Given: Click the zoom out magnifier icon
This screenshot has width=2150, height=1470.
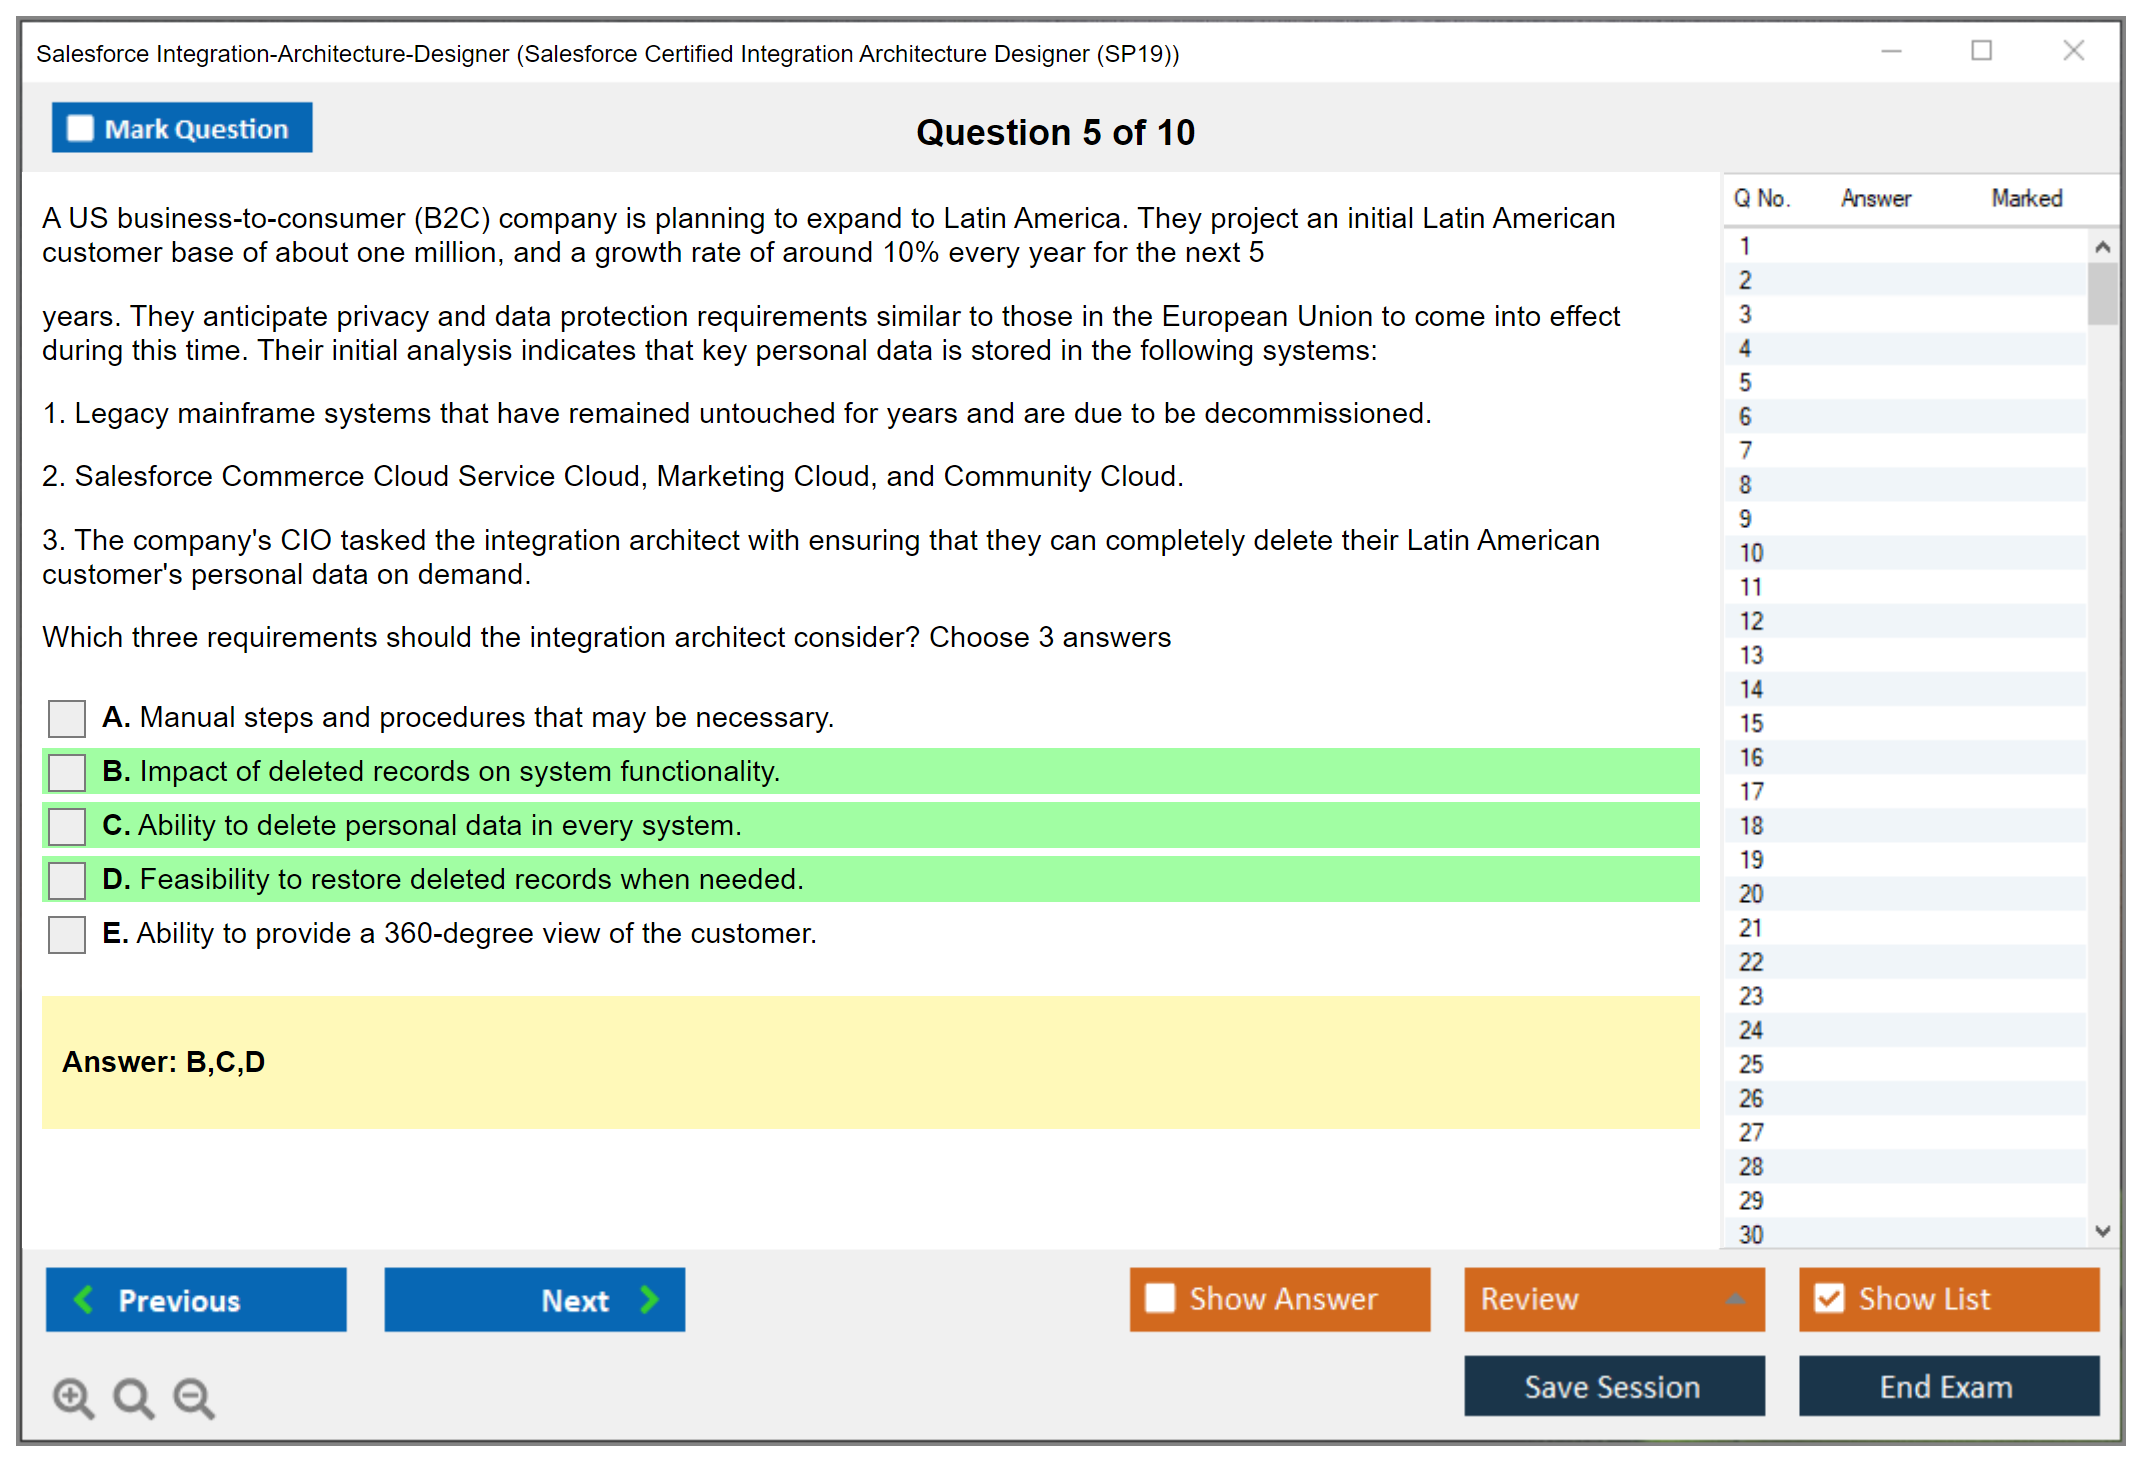Looking at the screenshot, I should pos(194,1397).
